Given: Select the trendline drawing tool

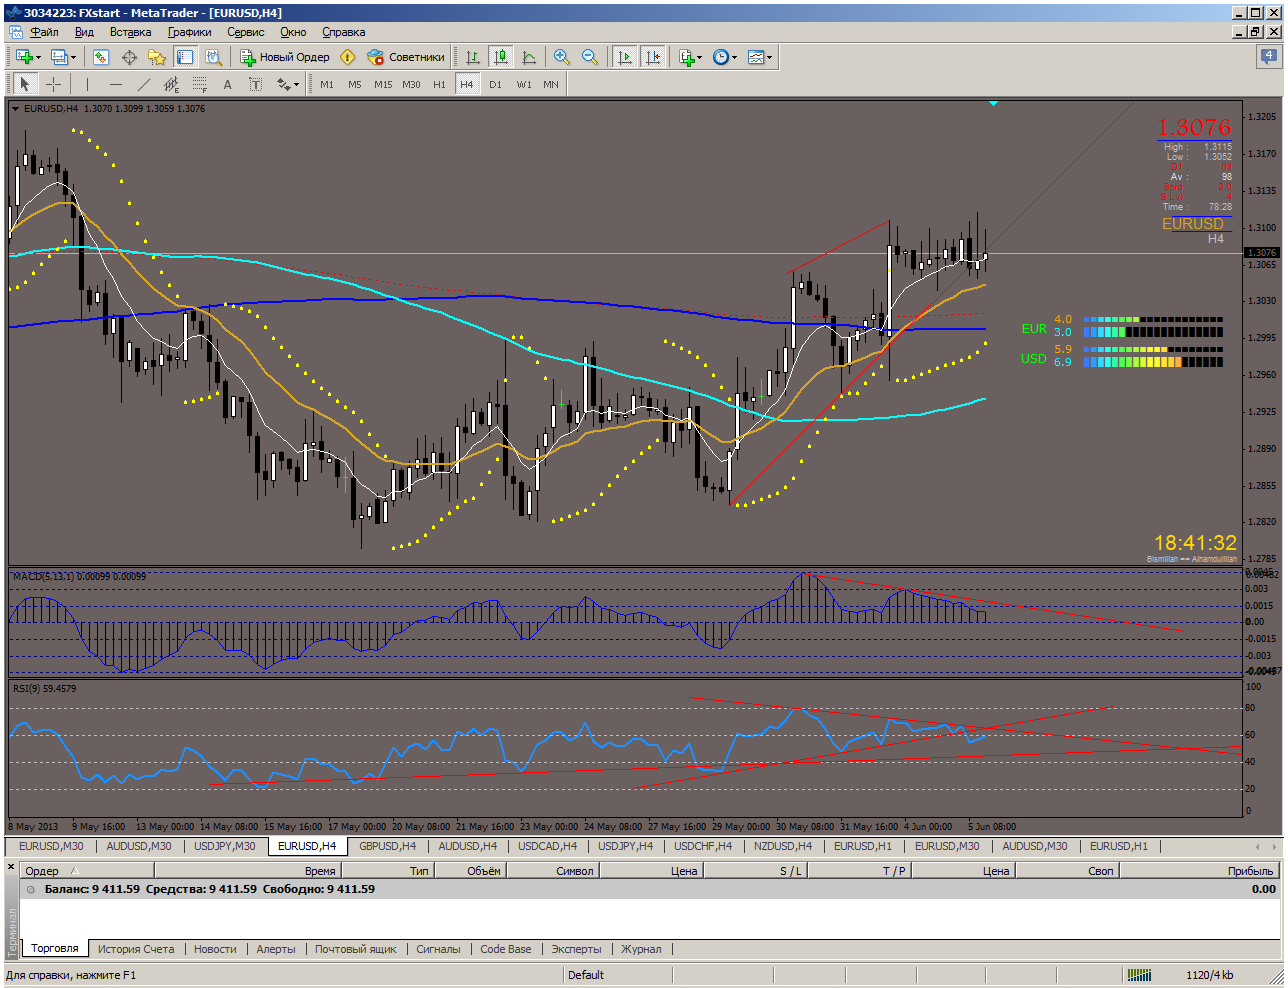Looking at the screenshot, I should 144,84.
